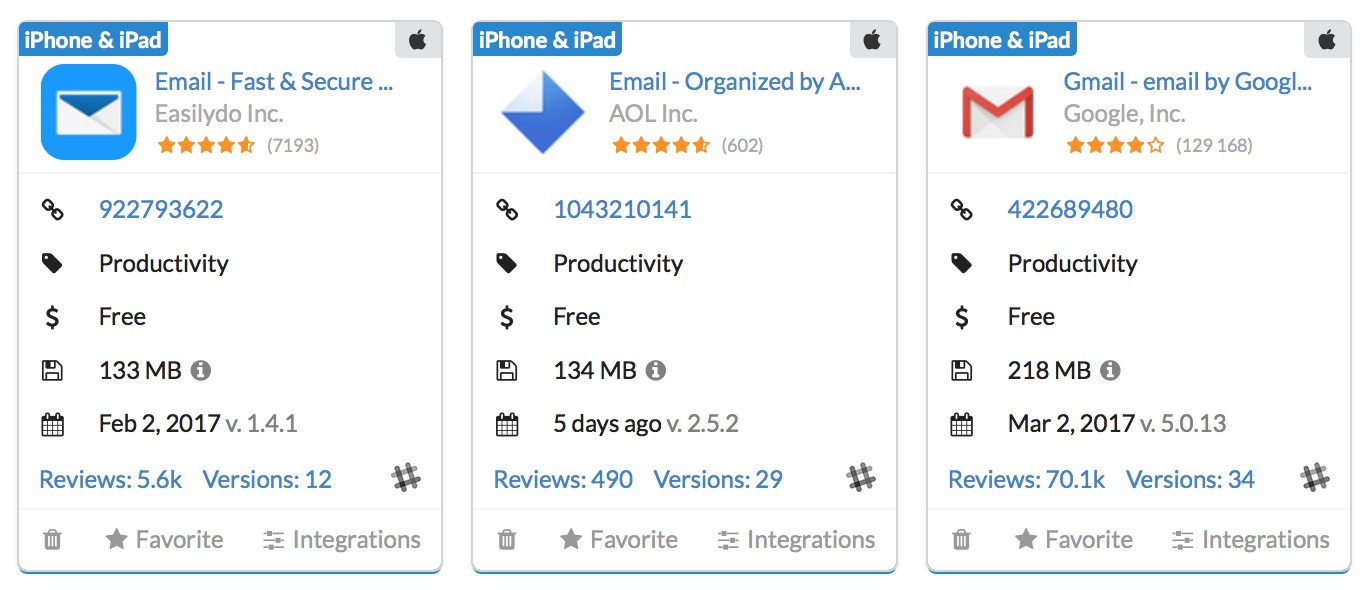Viewport: 1370px width, 590px height.
Task: Open the "Gmail - email by Google" title link
Action: coord(1187,82)
